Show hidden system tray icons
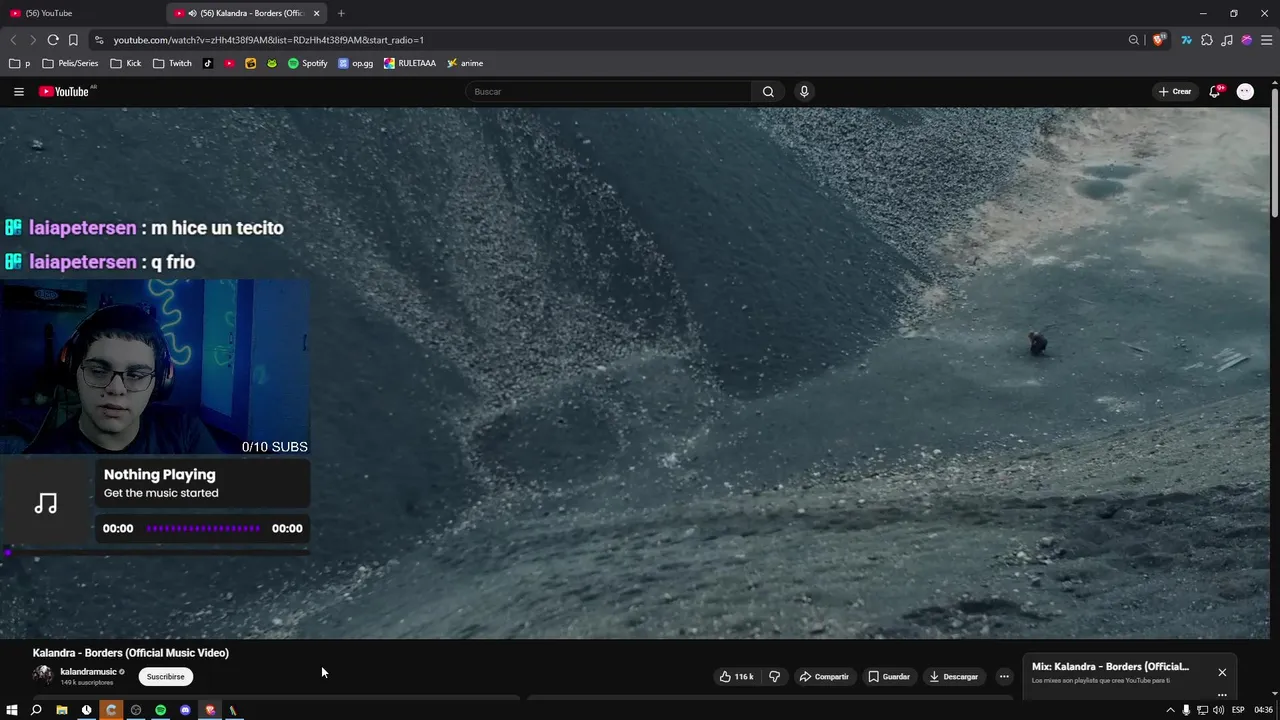 point(1170,710)
